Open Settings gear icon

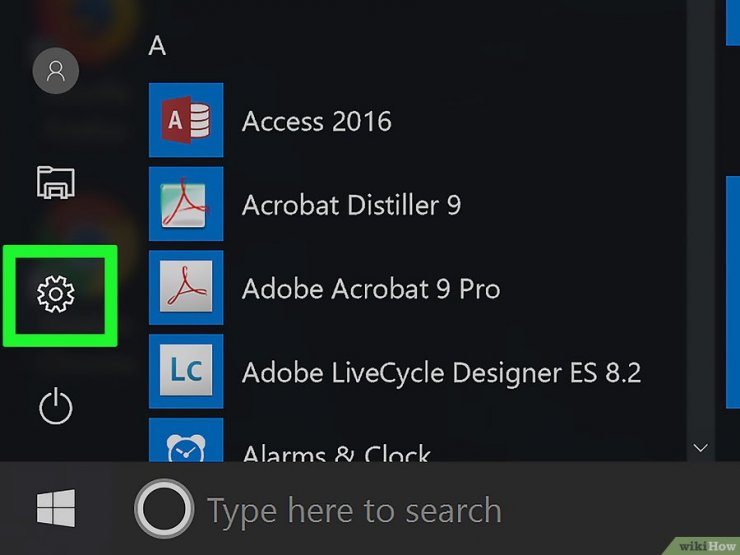[56, 294]
